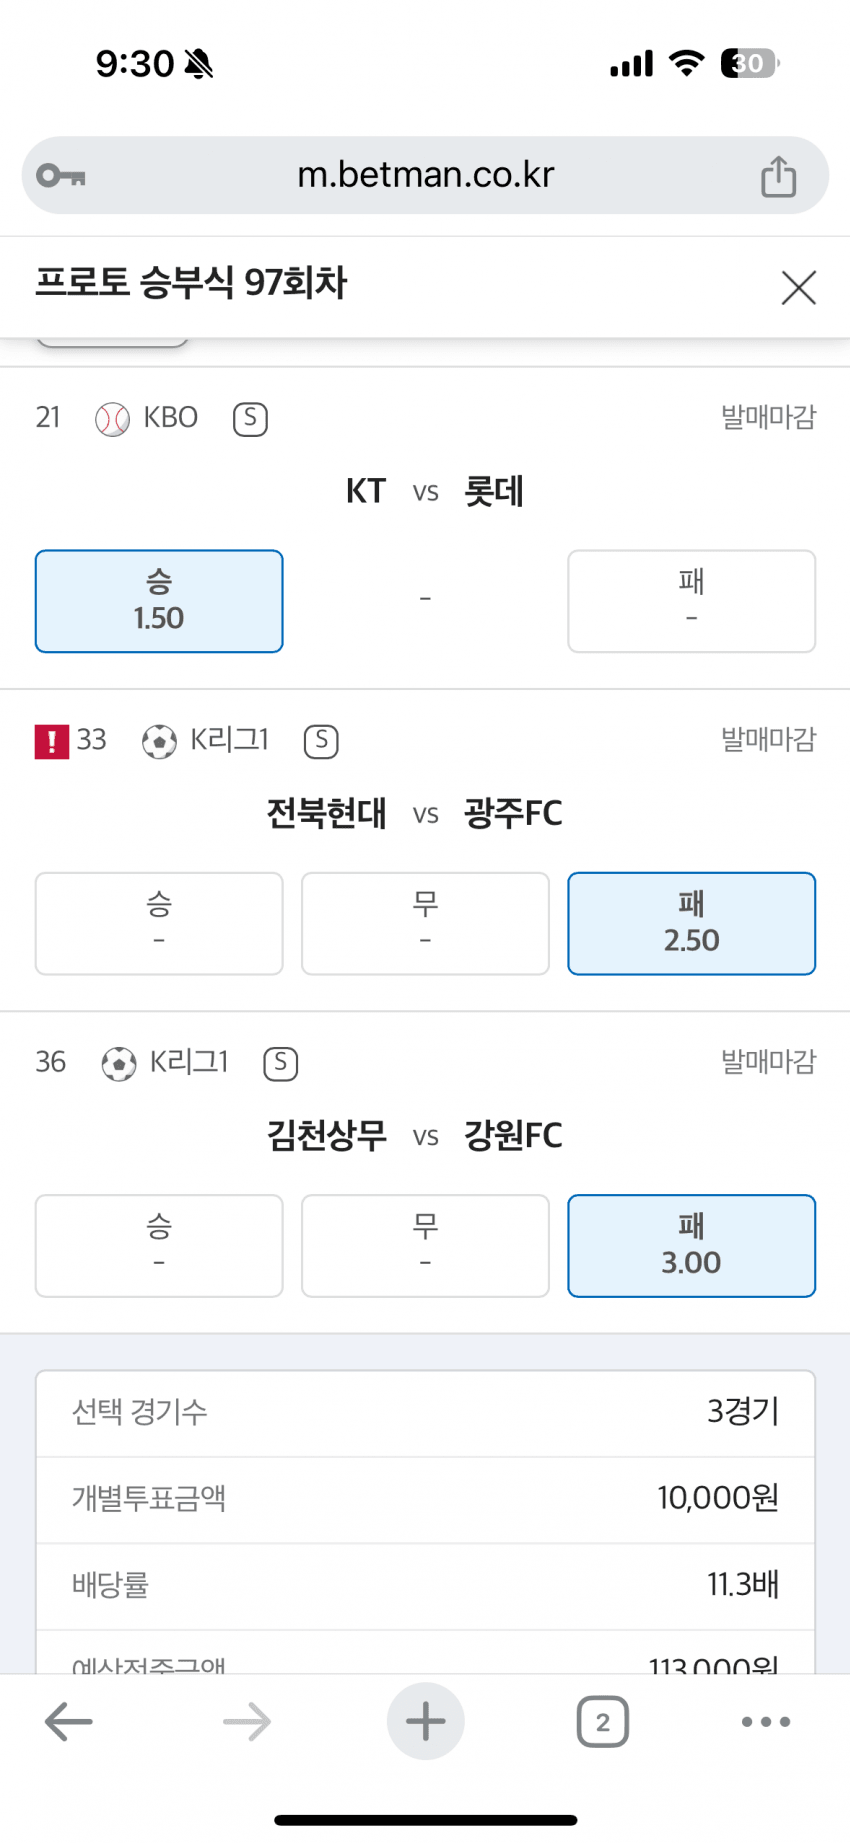
Task: Select 무 for 전북현대 vs 광주FC
Action: (x=425, y=923)
